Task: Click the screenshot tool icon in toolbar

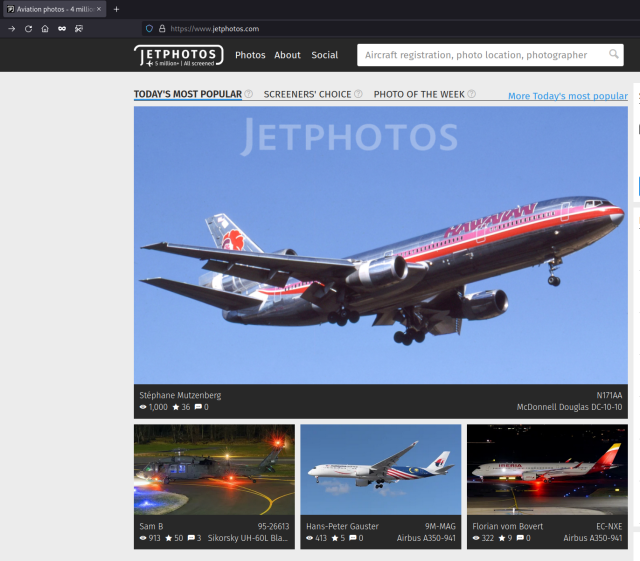Action: 79,29
